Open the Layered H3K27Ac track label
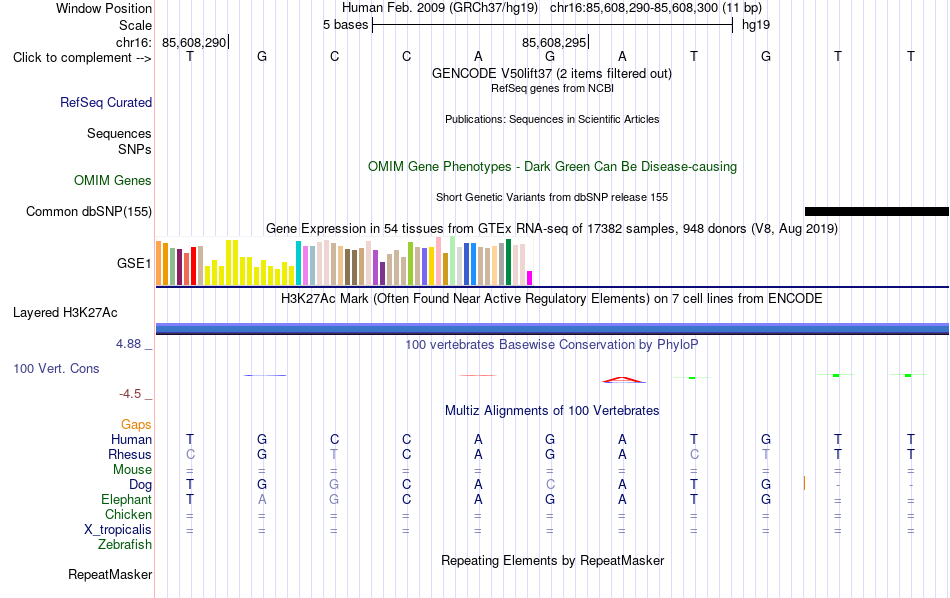Image resolution: width=950 pixels, height=598 pixels. point(65,313)
